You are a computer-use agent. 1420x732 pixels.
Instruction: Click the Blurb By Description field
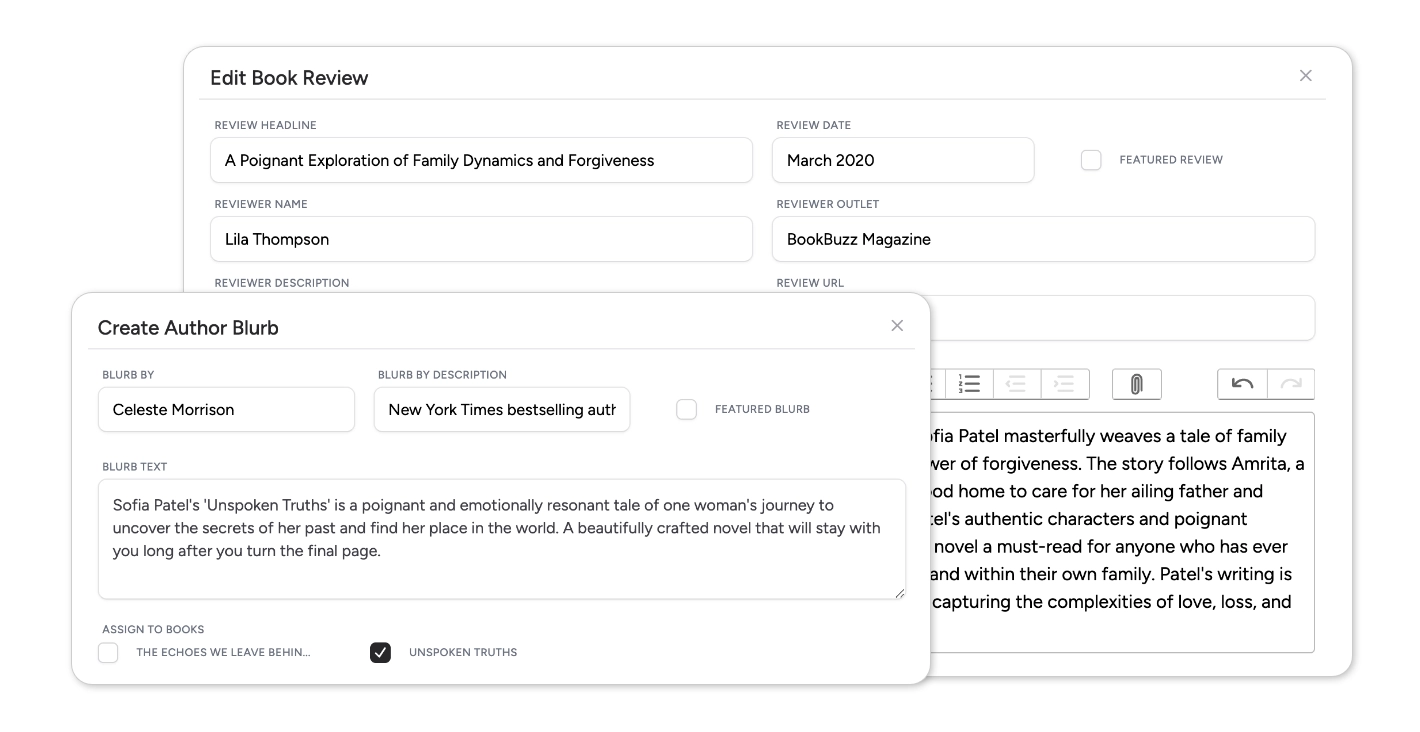[502, 410]
